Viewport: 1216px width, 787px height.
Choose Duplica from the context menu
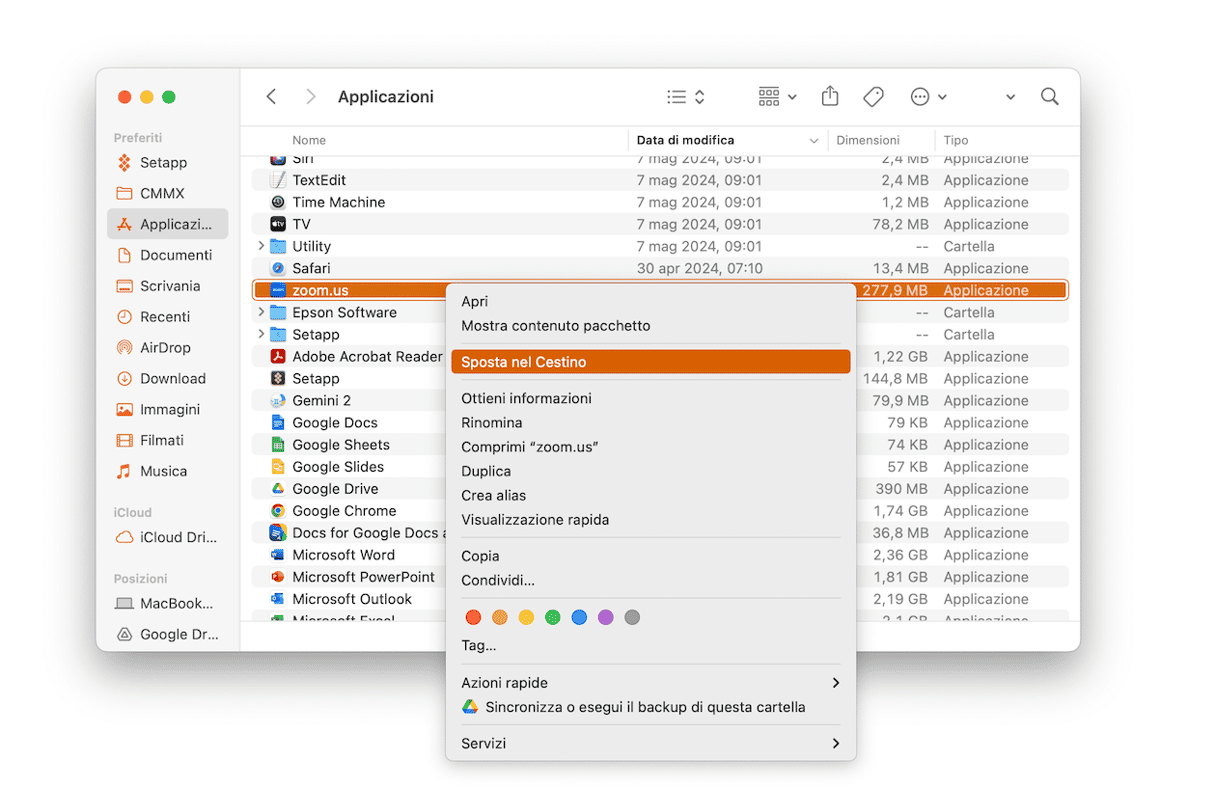point(650,471)
